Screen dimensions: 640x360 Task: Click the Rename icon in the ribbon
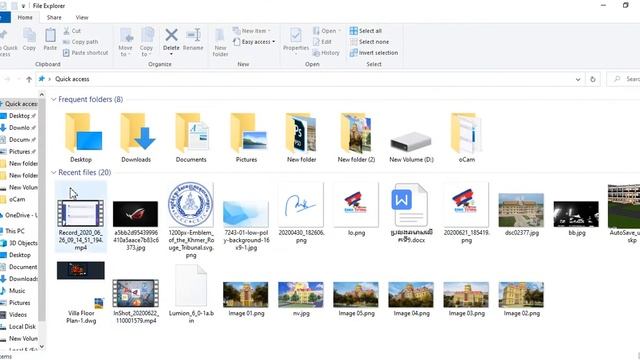coord(193,35)
